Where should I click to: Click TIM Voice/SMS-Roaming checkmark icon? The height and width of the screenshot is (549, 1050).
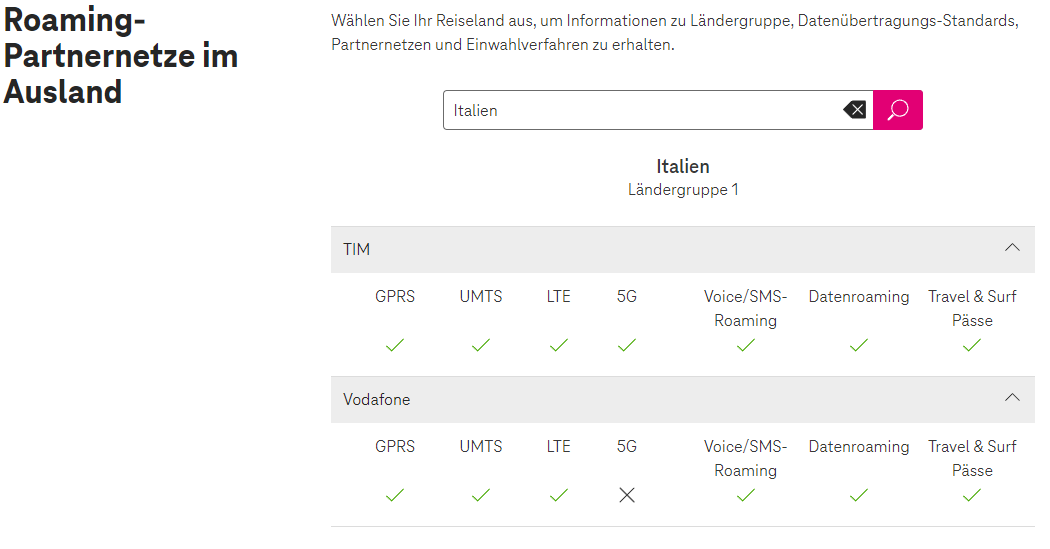point(745,345)
